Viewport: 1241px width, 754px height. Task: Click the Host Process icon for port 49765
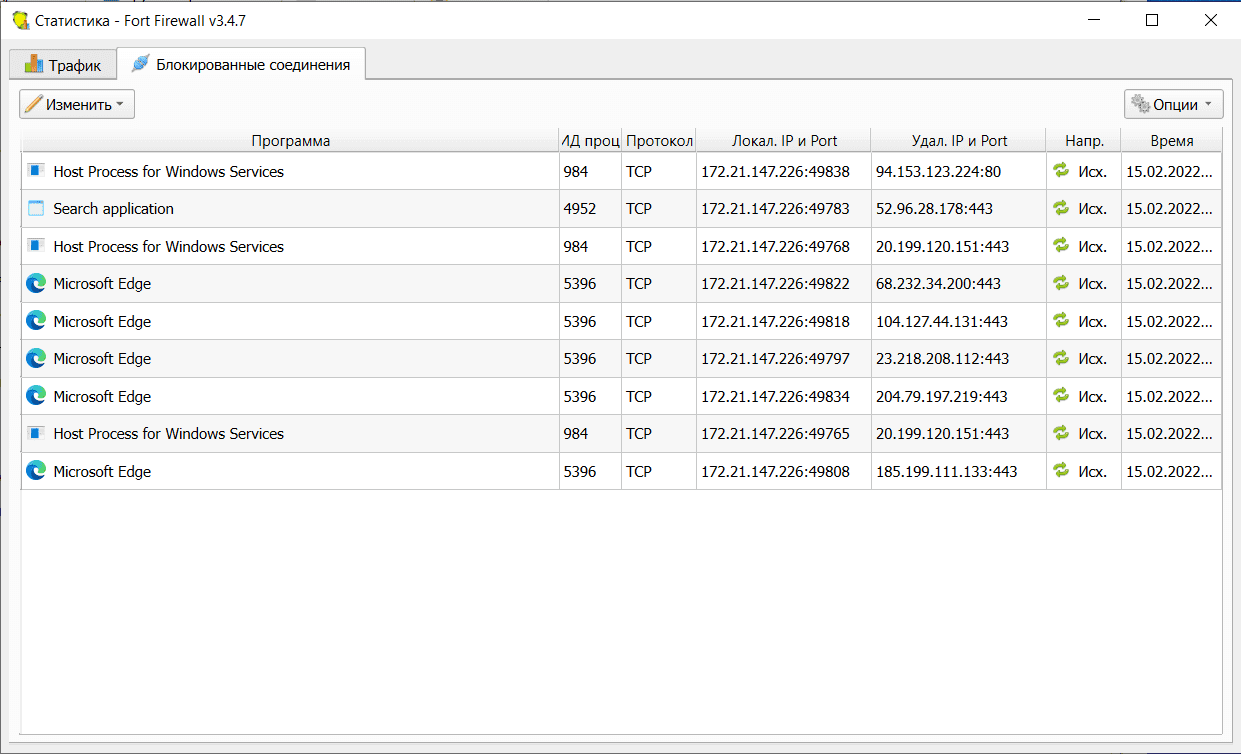pyautogui.click(x=36, y=434)
